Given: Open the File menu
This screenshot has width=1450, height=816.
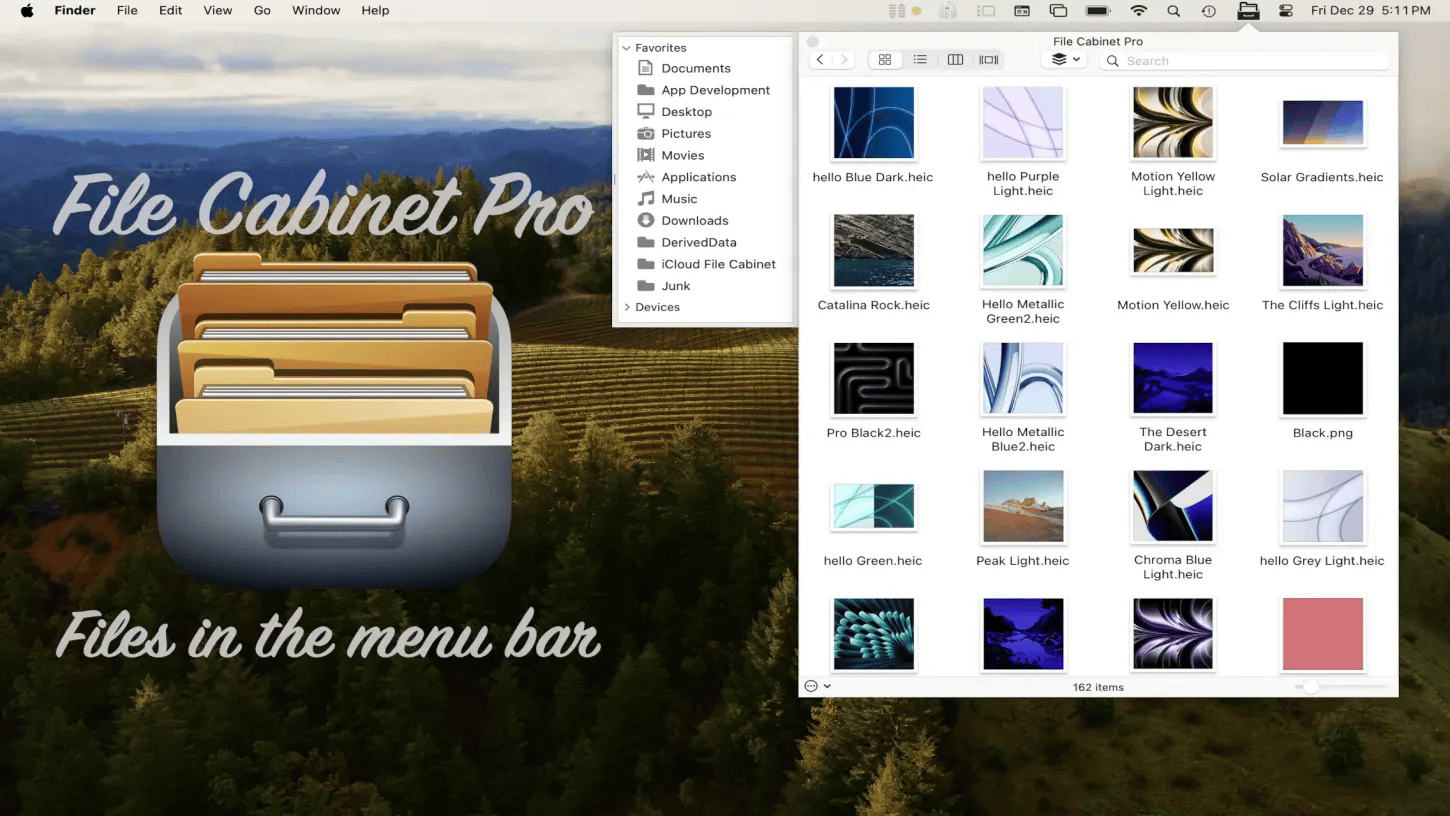Looking at the screenshot, I should [127, 11].
